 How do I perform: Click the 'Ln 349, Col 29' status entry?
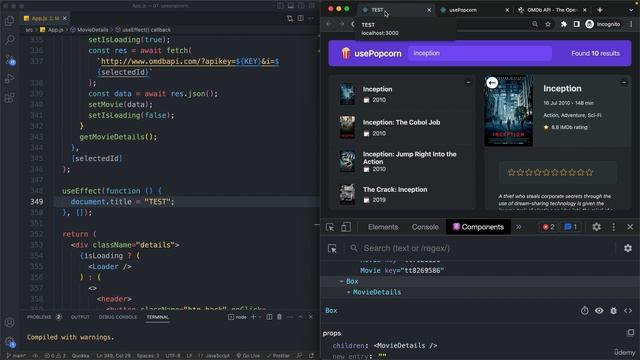(x=113, y=356)
